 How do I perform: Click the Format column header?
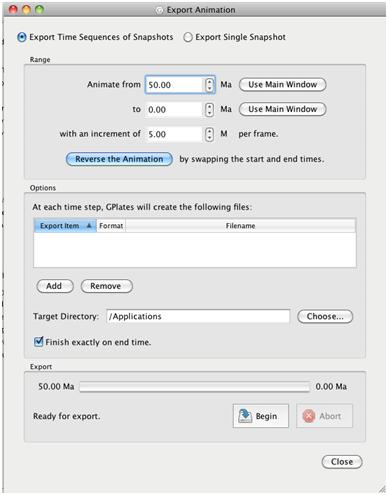pyautogui.click(x=111, y=226)
